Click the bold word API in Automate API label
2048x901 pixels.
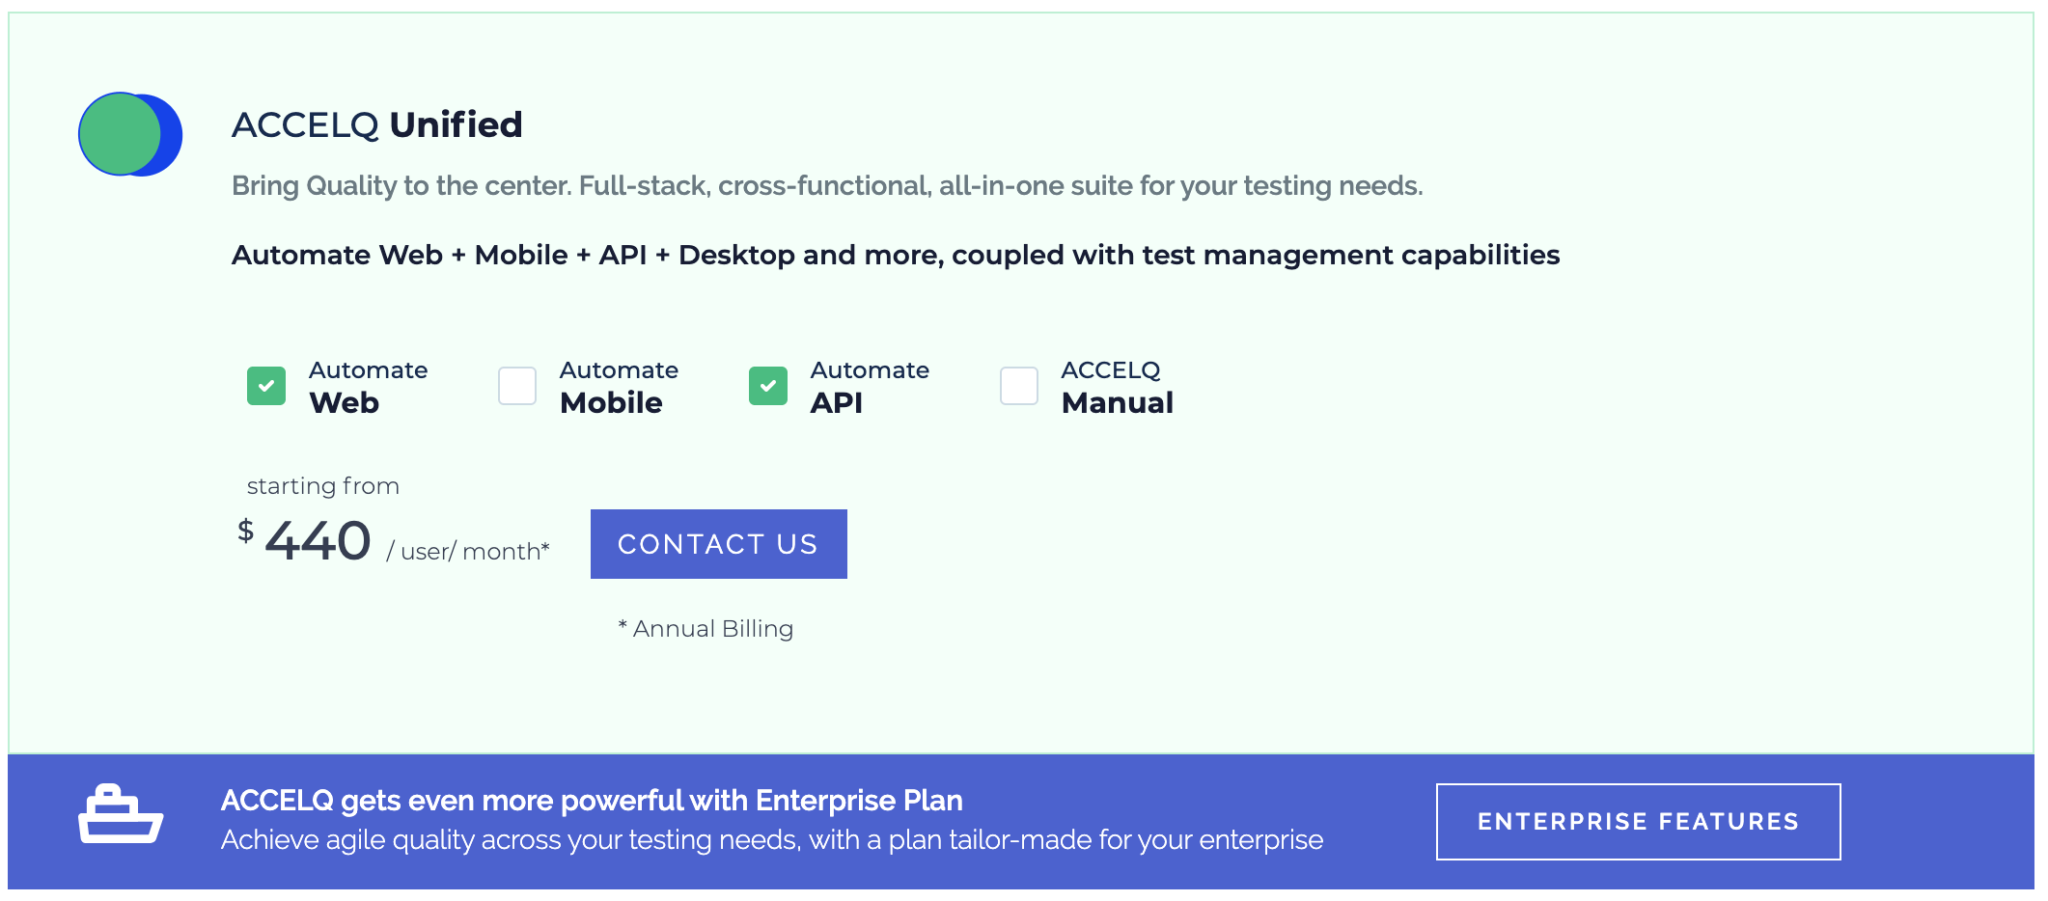click(x=836, y=403)
